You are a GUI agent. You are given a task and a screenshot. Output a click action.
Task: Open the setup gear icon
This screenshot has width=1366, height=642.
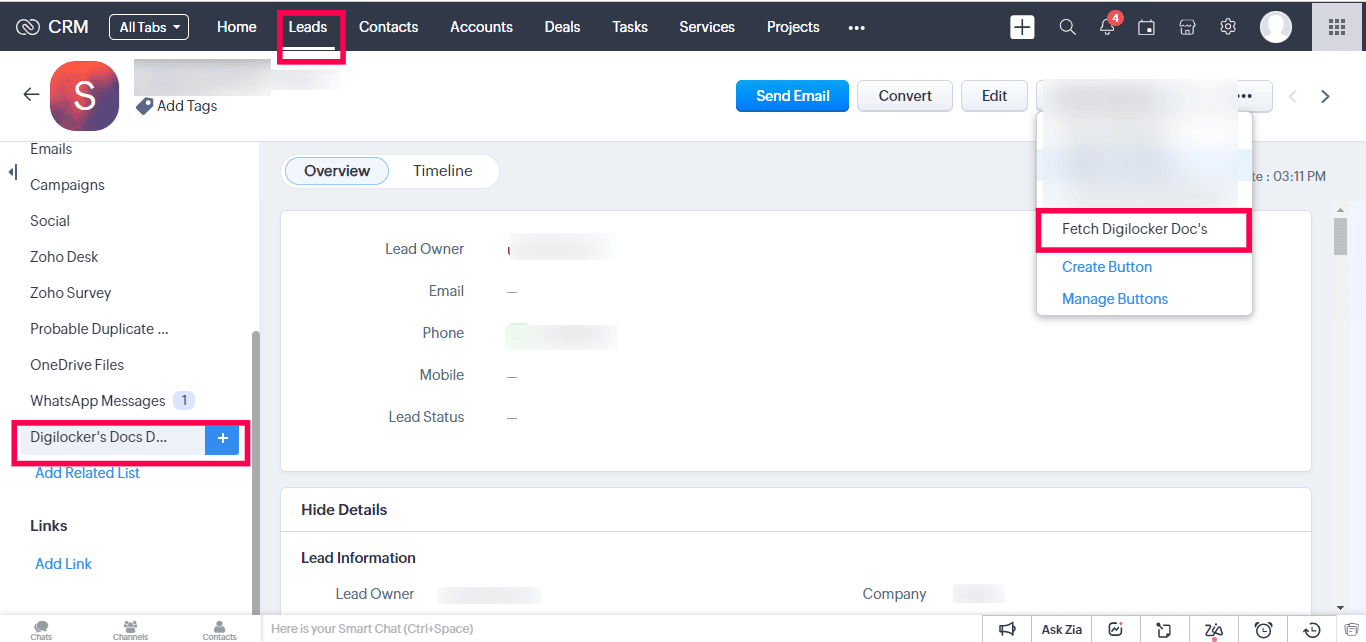click(x=1228, y=27)
